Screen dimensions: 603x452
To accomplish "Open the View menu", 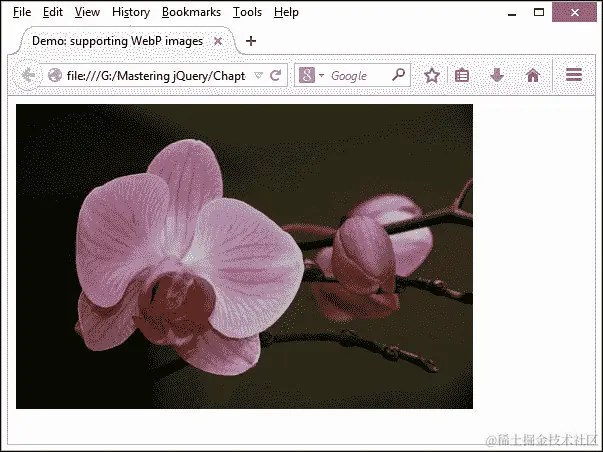I will point(87,12).
